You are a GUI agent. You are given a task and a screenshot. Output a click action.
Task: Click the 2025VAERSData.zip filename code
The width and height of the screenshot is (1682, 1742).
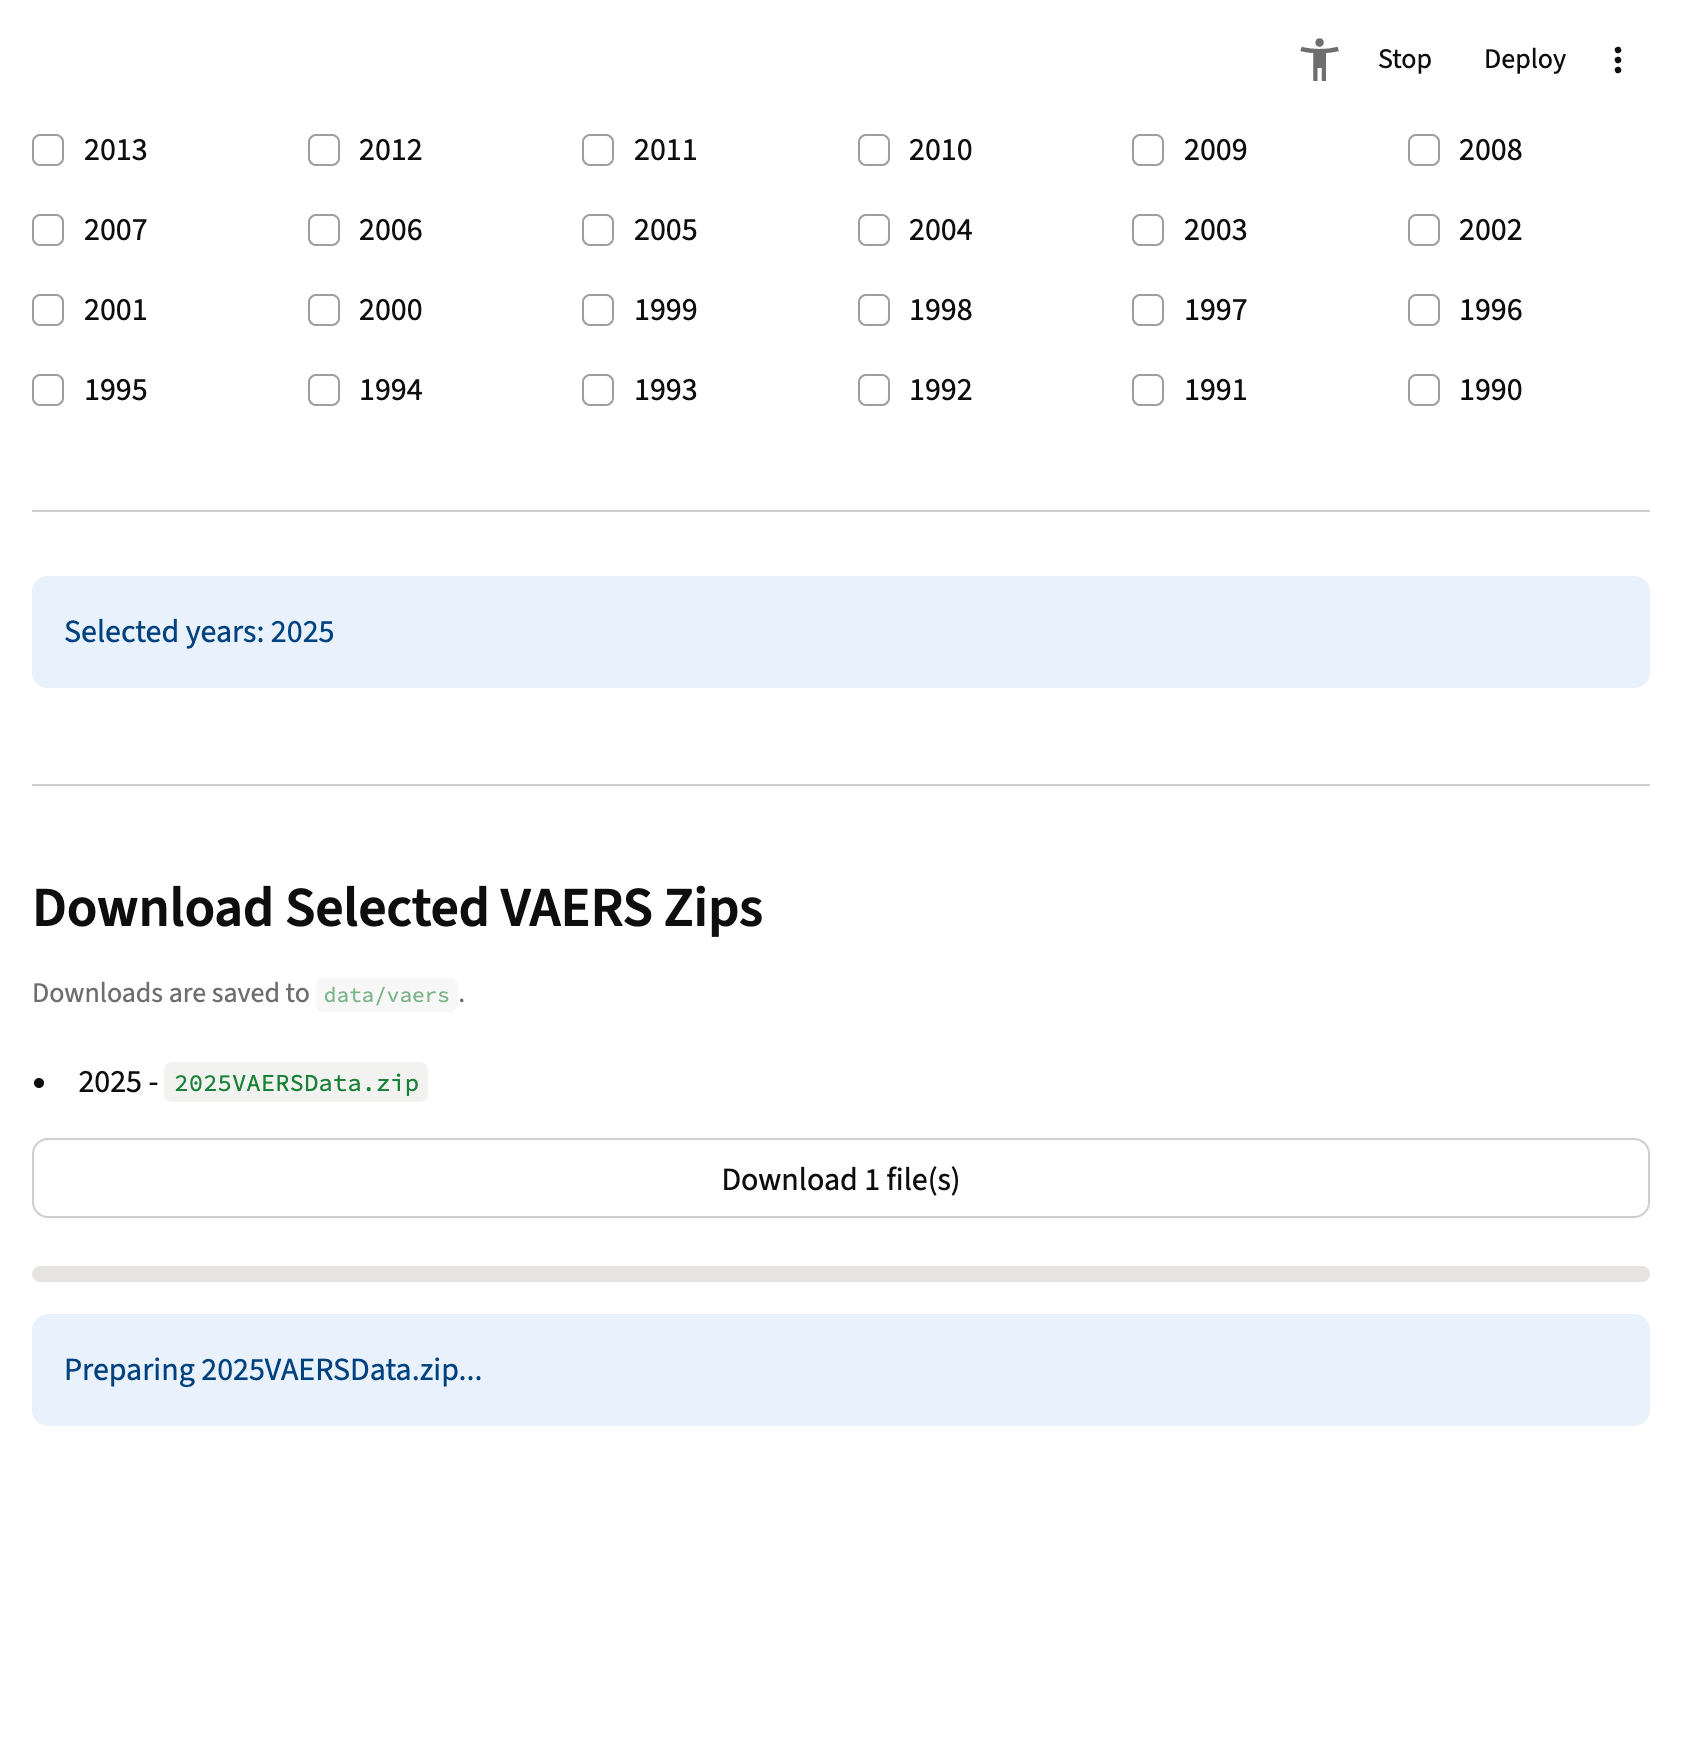pos(296,1083)
